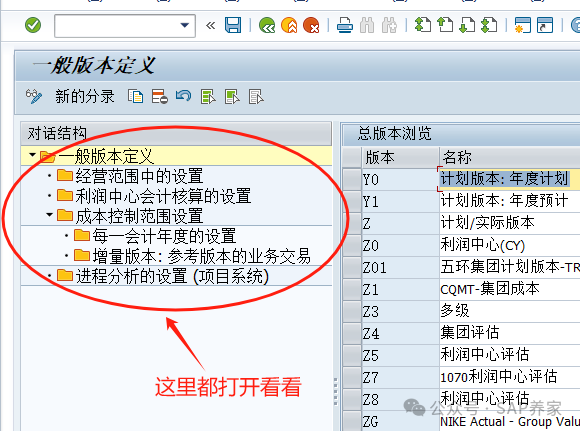The image size is (580, 431).
Task: Collapse the 成本控制范围设置 tree node
Action: [49, 214]
